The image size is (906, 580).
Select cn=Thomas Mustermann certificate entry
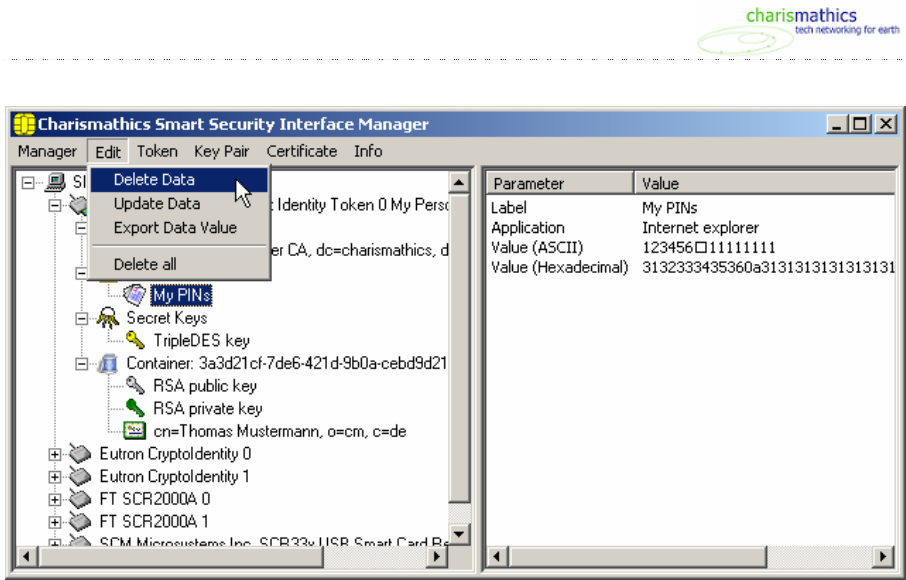(280, 432)
